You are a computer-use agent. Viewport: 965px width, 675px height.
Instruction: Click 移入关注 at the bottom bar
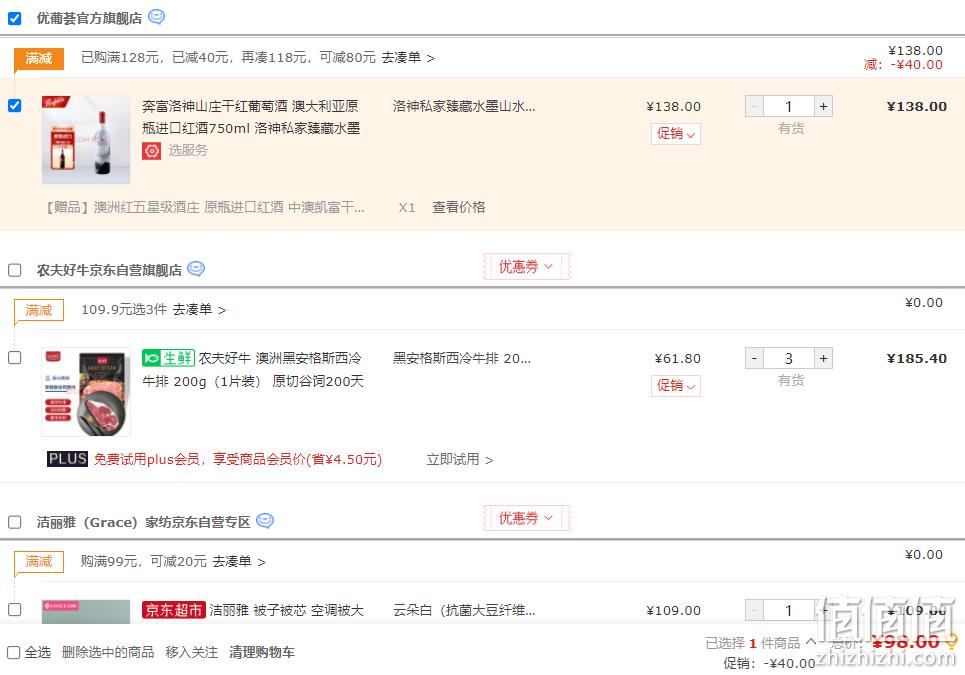[x=191, y=652]
